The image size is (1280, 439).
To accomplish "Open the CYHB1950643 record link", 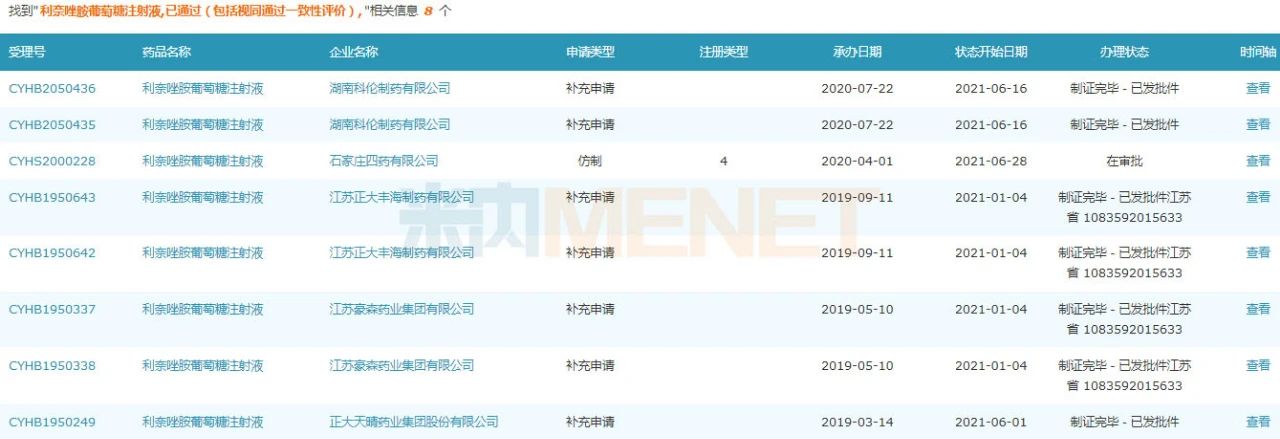I will [52, 197].
